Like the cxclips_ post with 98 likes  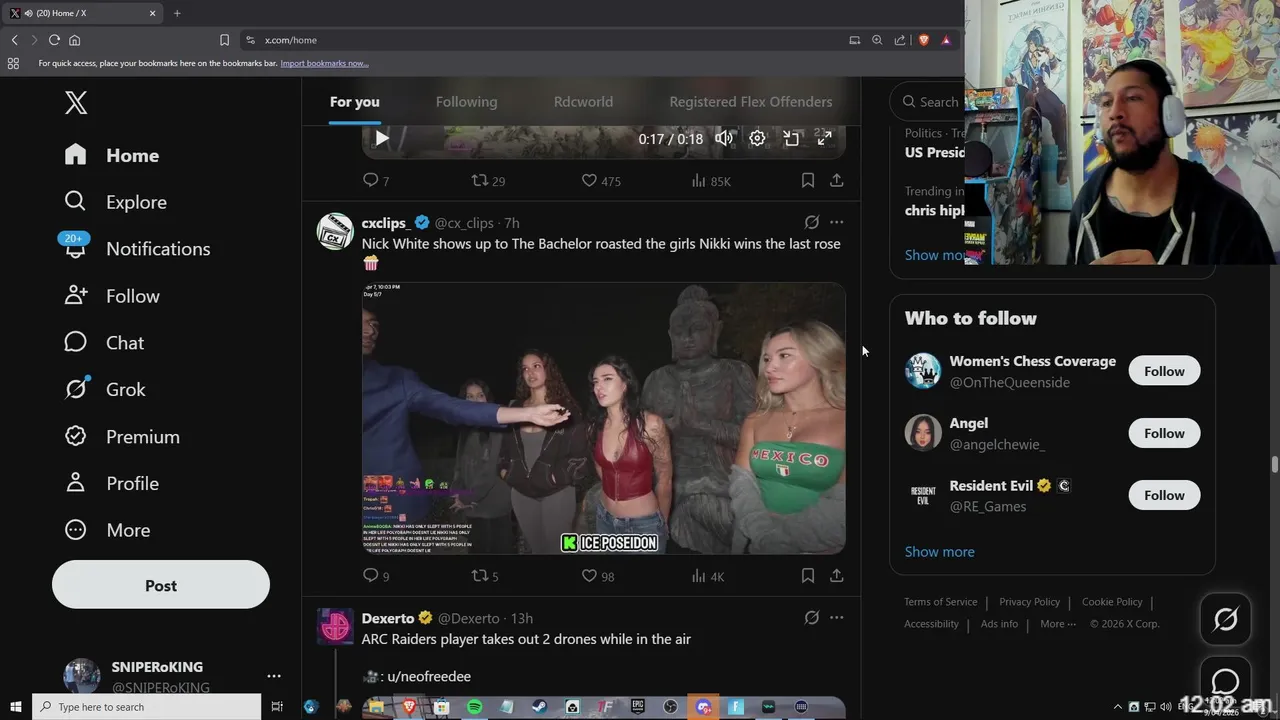coord(598,576)
